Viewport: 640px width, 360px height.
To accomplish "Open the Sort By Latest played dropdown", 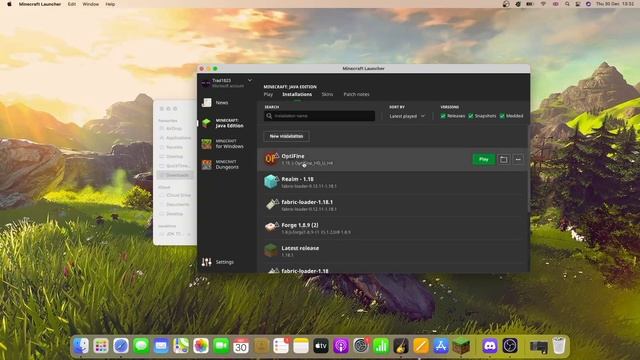I will click(407, 116).
